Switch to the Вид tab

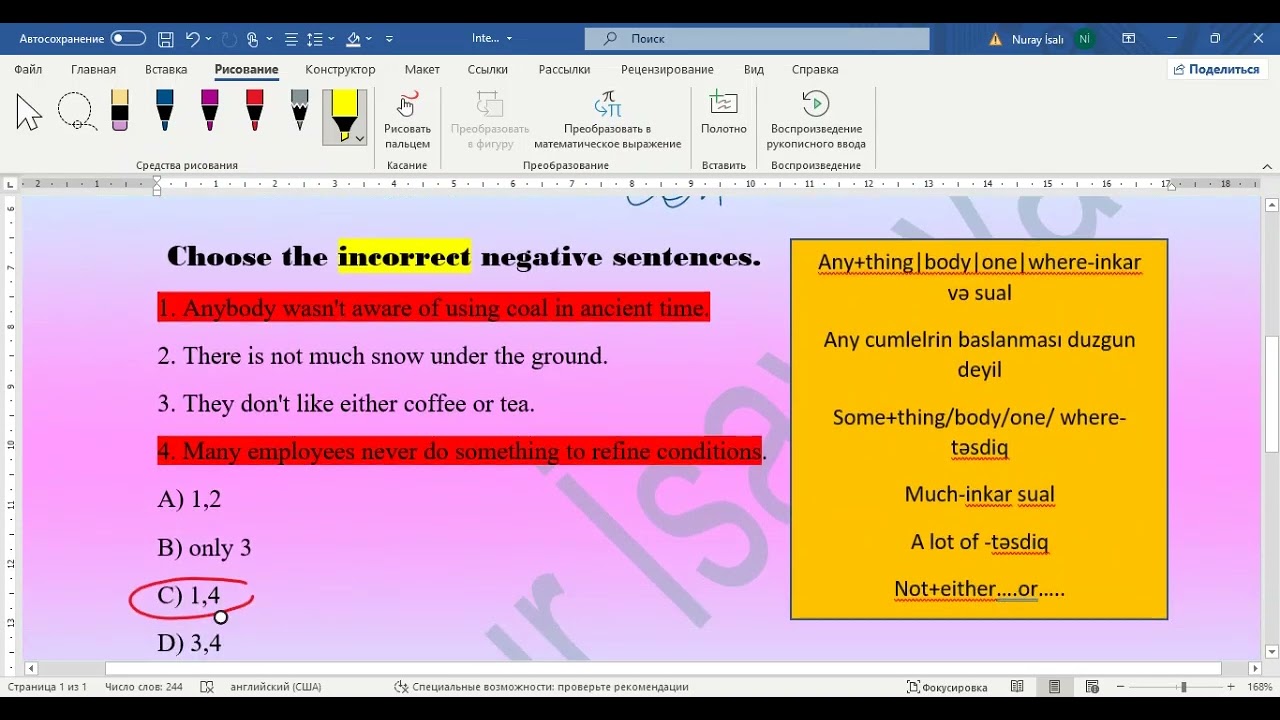pos(754,69)
